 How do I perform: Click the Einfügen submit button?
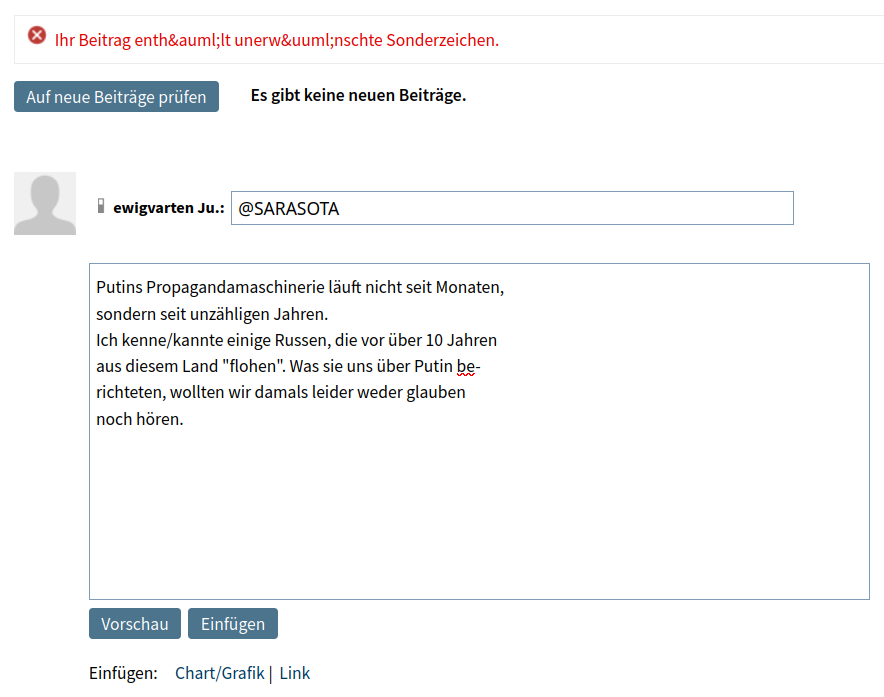233,624
